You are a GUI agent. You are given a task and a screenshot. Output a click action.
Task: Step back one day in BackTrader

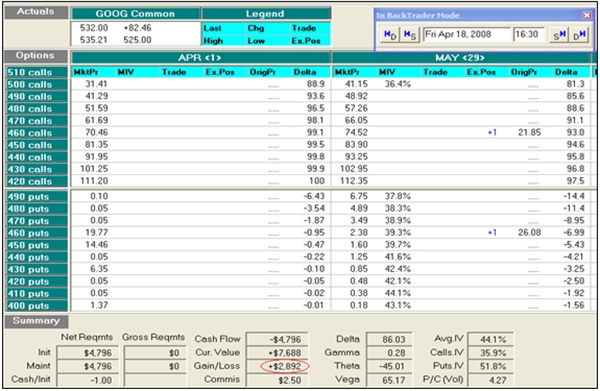[390, 35]
